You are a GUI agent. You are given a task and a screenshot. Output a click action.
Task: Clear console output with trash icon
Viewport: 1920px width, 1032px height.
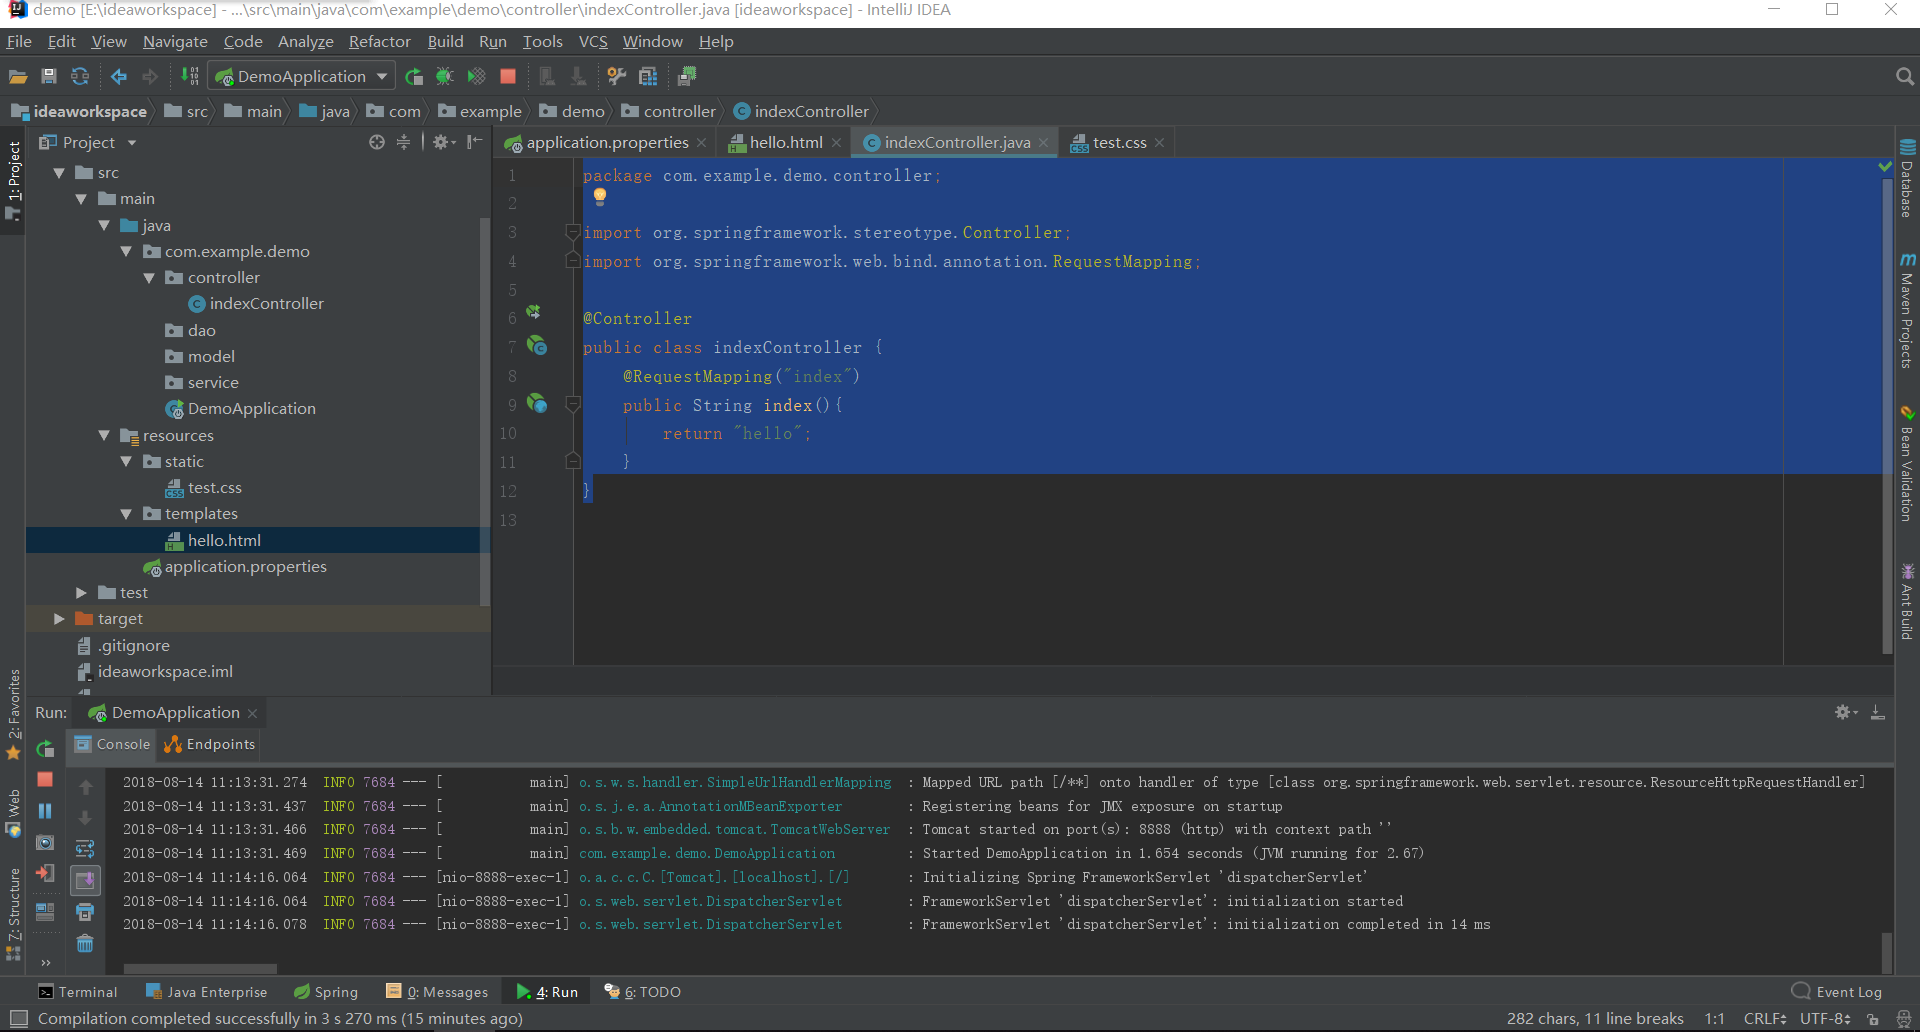[x=85, y=943]
